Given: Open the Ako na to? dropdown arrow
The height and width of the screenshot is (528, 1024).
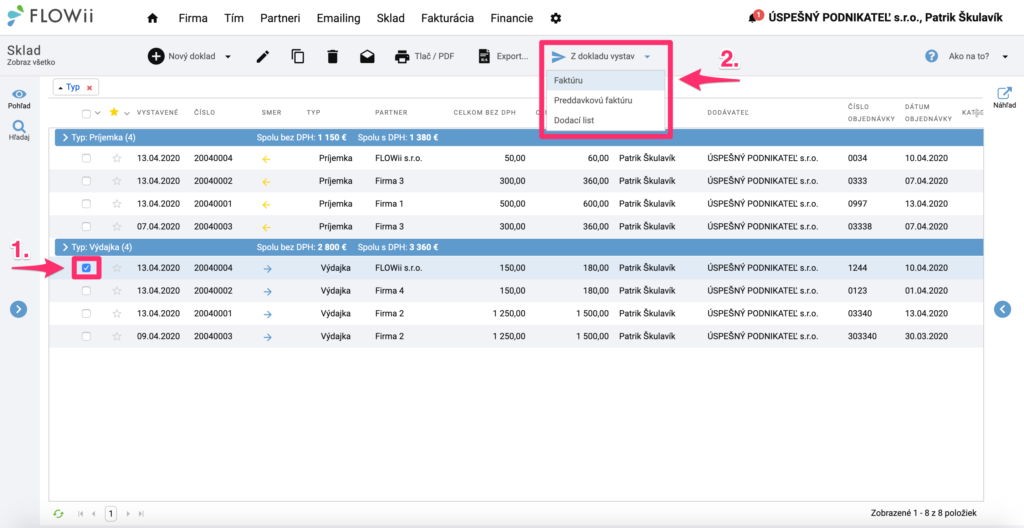Looking at the screenshot, I should 1004,57.
